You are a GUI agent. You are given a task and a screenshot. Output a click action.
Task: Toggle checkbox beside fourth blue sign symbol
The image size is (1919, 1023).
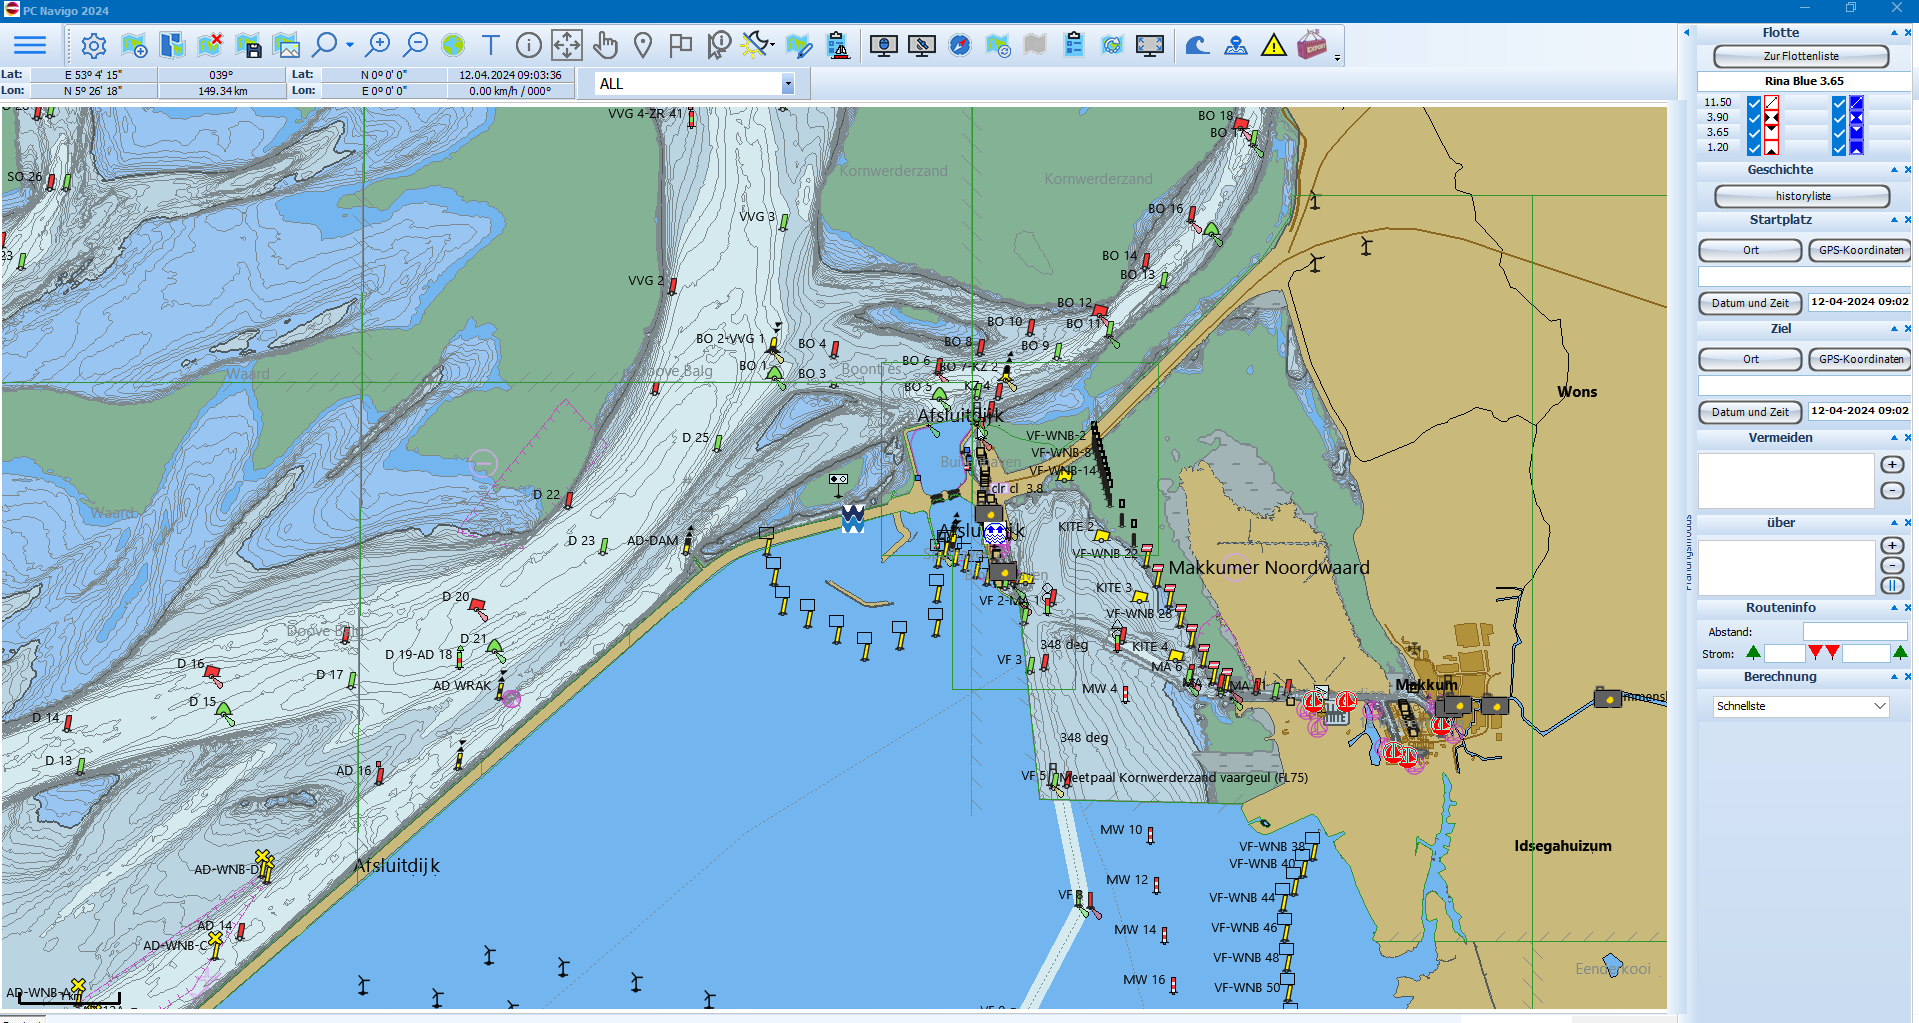pos(1839,147)
